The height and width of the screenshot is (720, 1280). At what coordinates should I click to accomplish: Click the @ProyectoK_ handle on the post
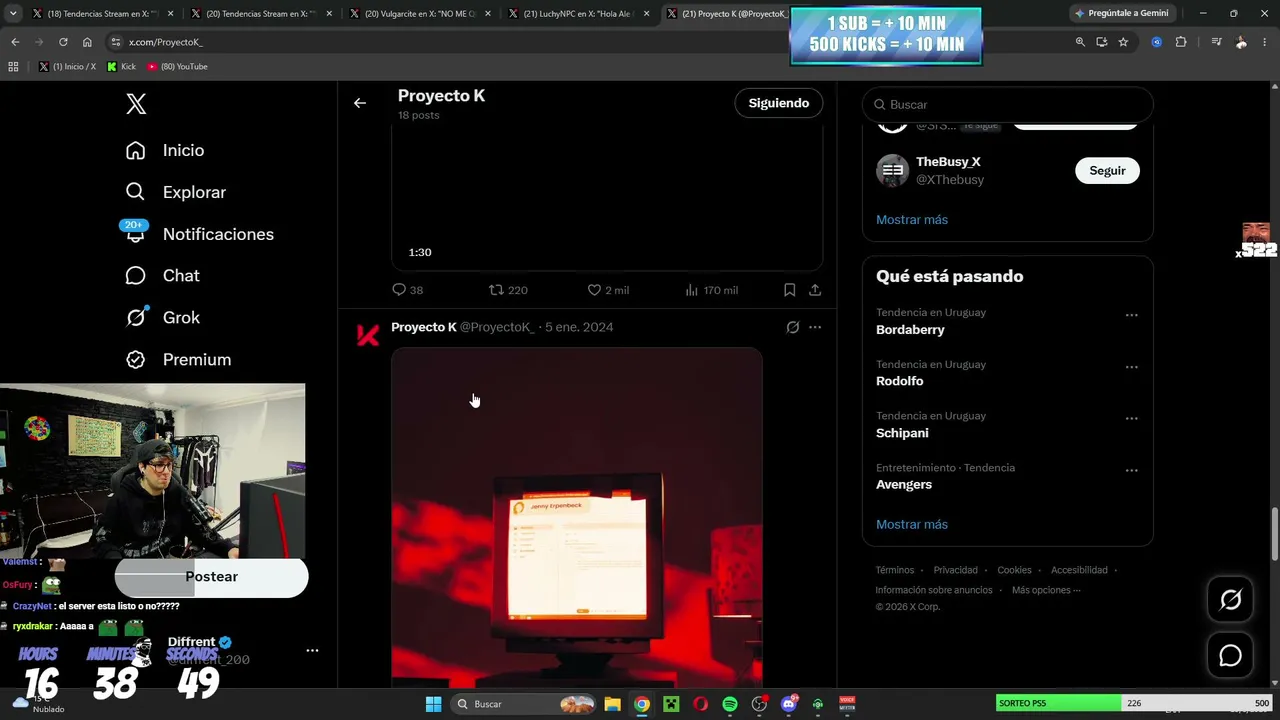[x=497, y=327]
